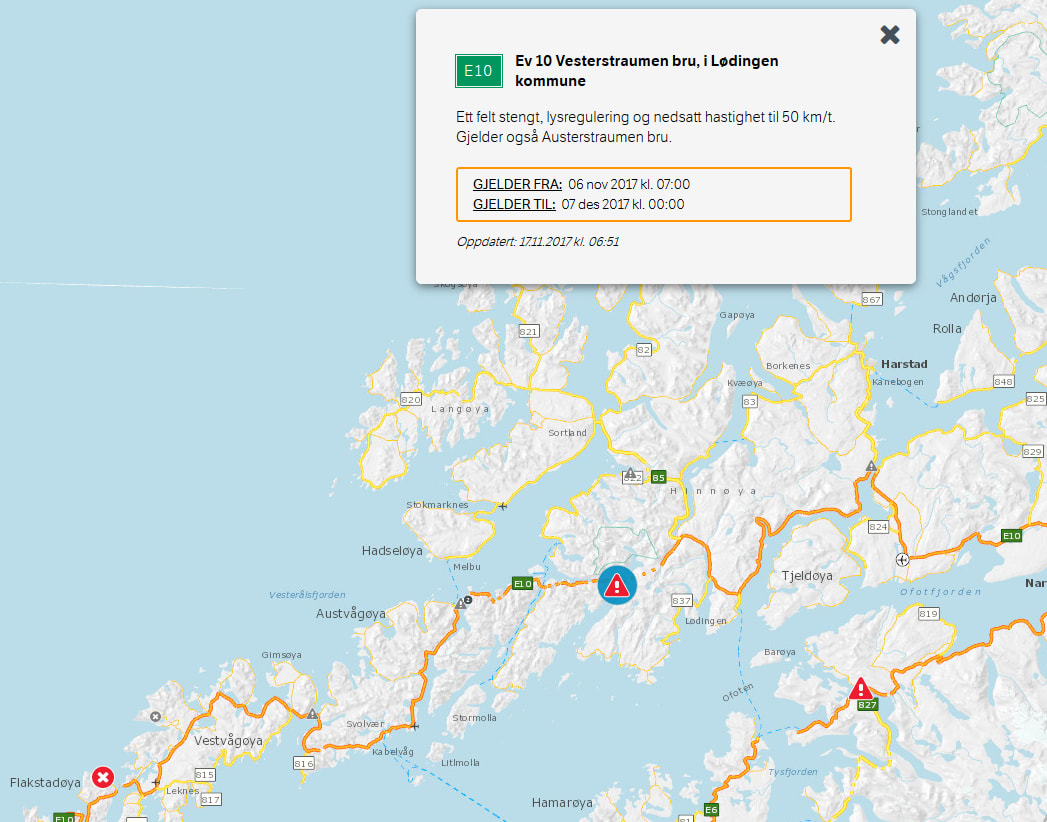Click the selected blue warning marker on E10
The image size is (1047, 822).
coord(617,585)
